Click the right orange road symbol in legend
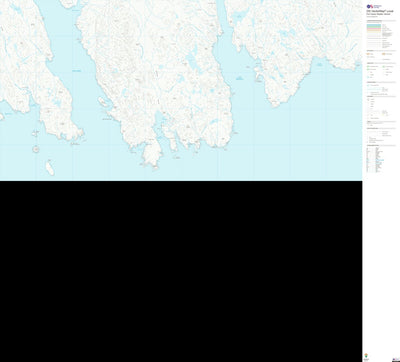The image size is (400, 362). coord(384,54)
